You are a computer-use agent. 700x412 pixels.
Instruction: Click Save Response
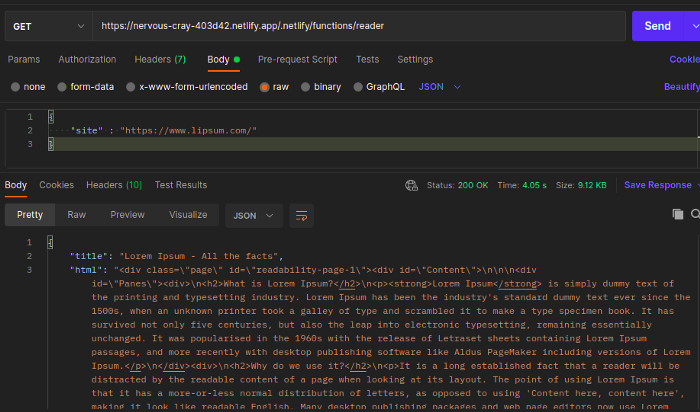click(658, 185)
